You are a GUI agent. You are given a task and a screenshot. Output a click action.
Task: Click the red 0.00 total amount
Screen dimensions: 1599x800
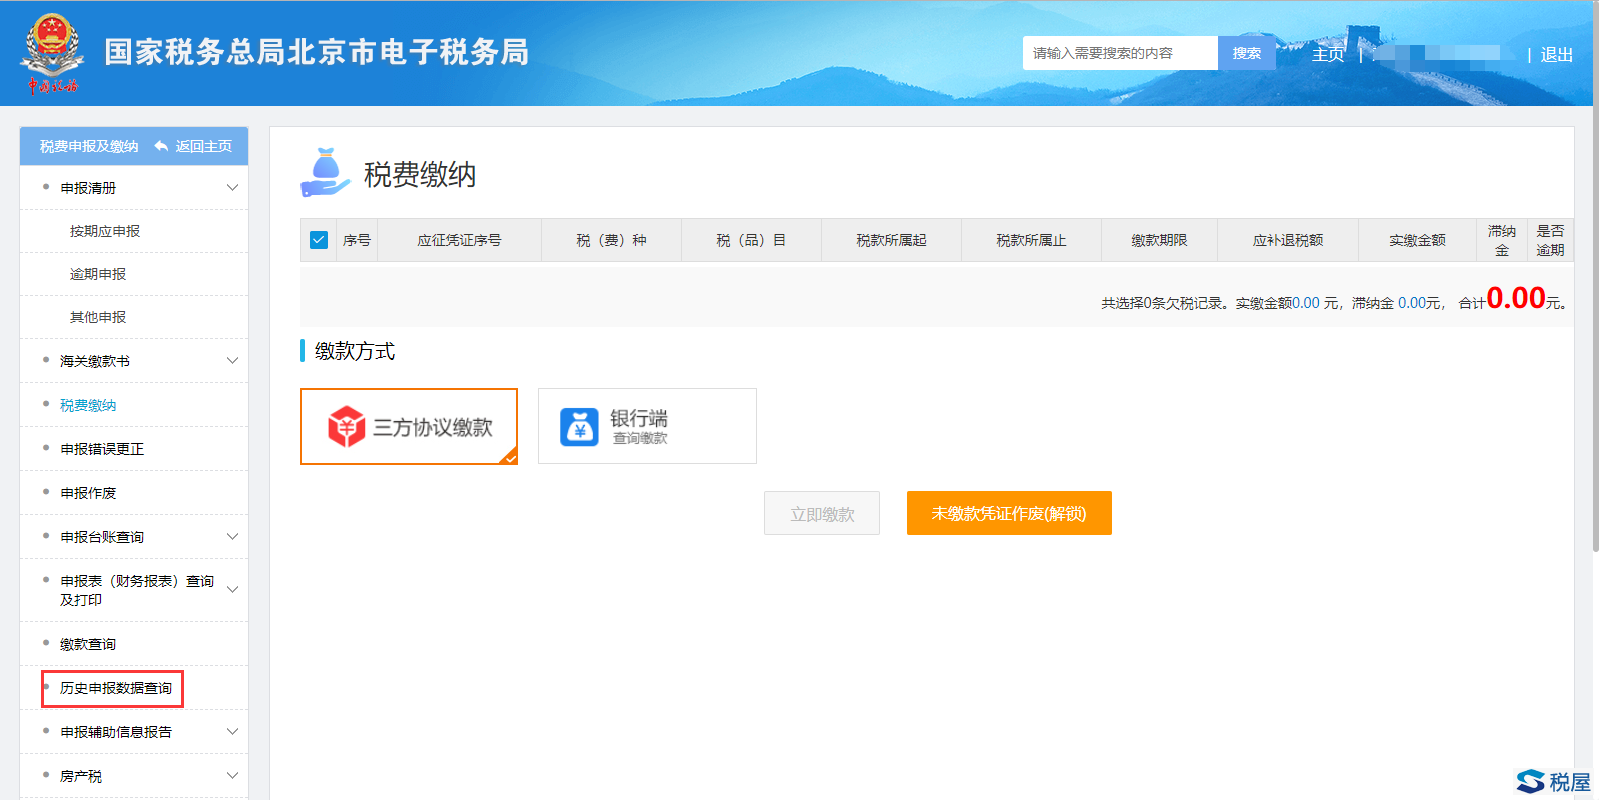coord(1516,298)
